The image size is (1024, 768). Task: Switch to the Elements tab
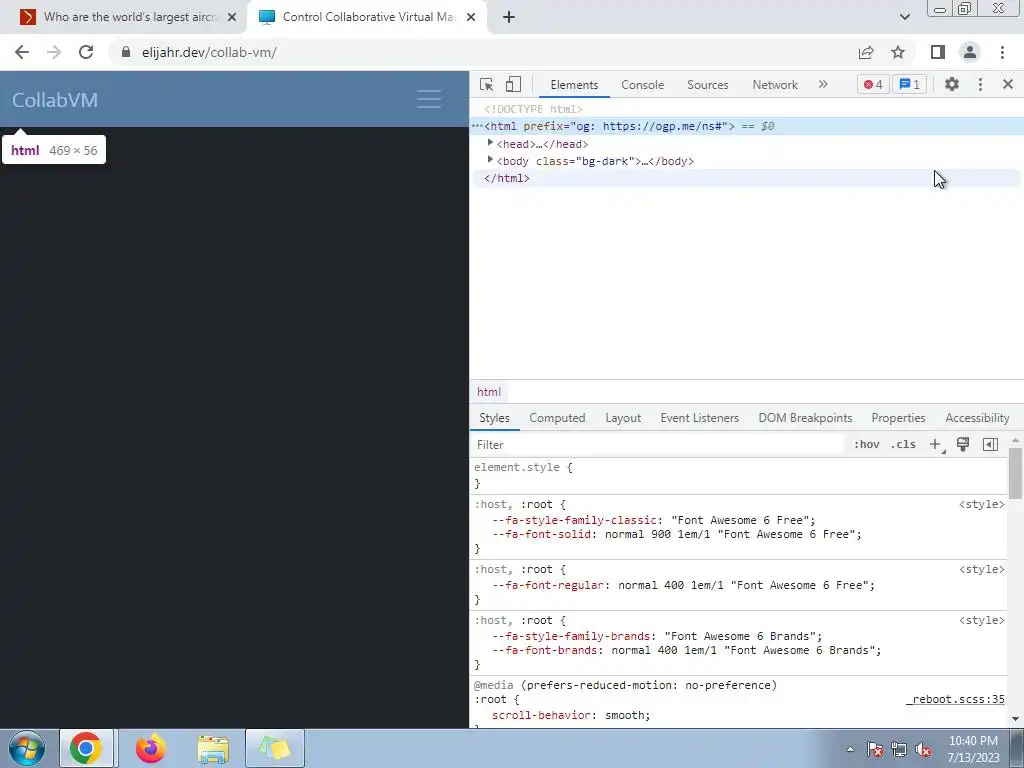[x=574, y=85]
